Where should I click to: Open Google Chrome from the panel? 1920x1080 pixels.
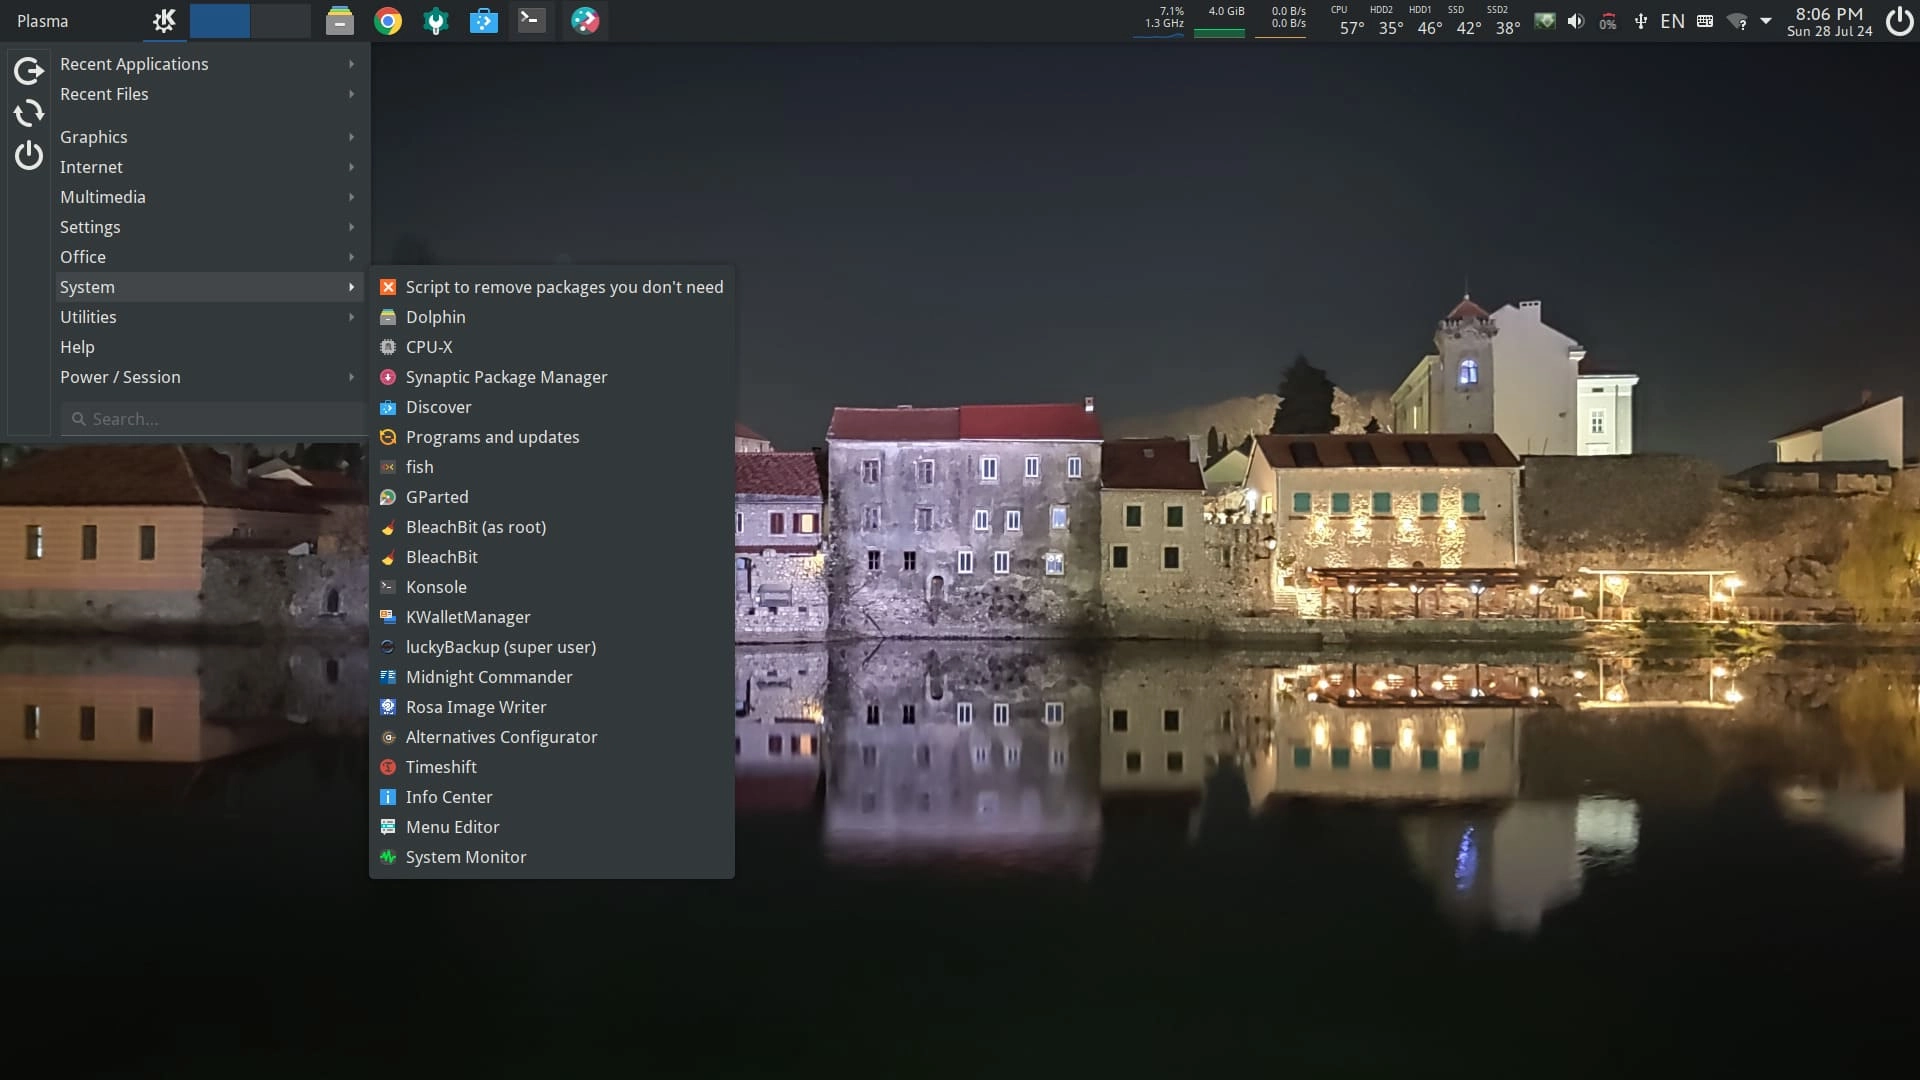tap(388, 21)
